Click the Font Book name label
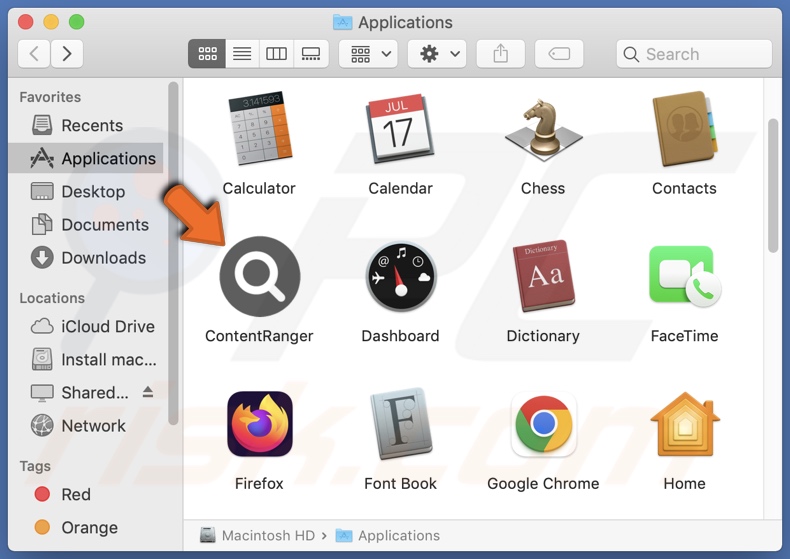This screenshot has height=559, width=790. pos(401,483)
